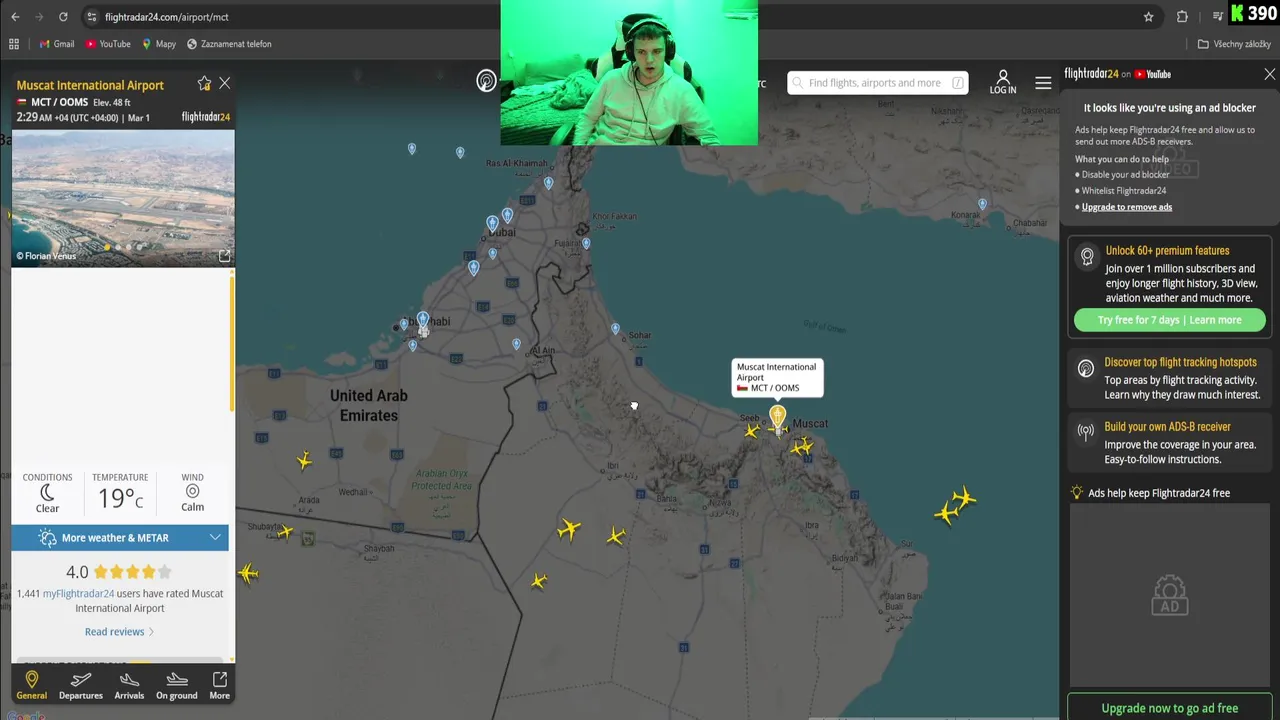Open the browser extensions puzzle icon
The image size is (1280, 720).
click(x=1182, y=17)
